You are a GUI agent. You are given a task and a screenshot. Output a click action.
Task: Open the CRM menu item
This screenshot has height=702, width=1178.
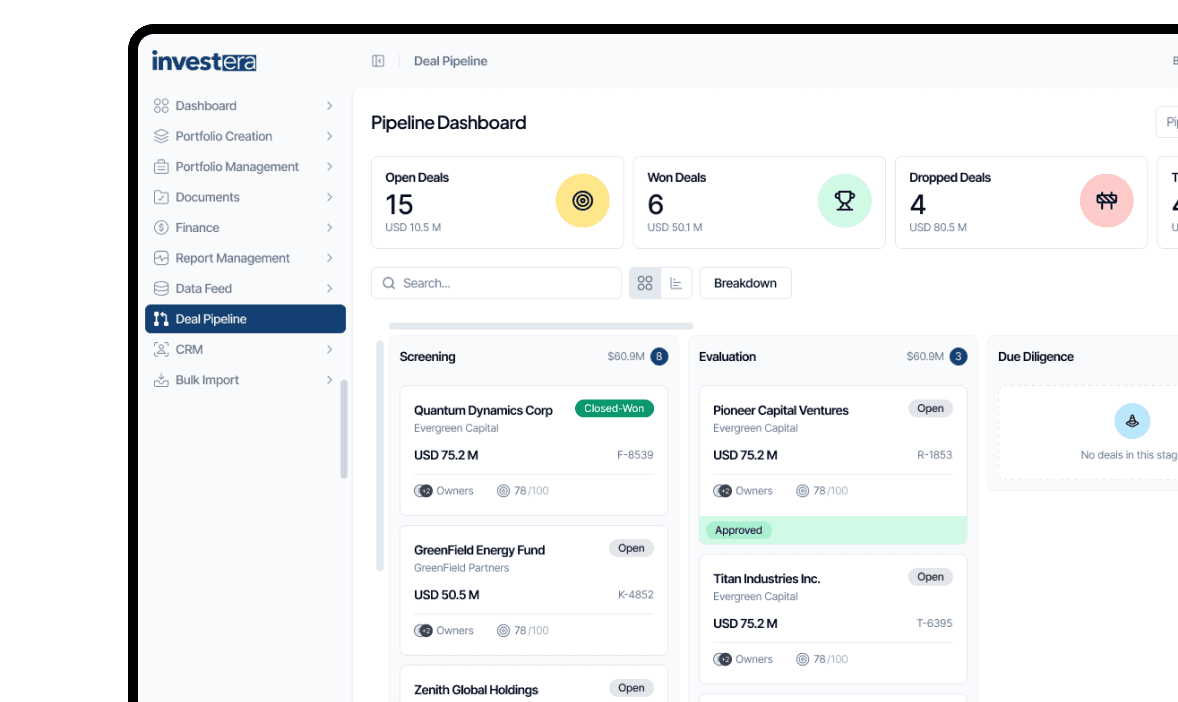[245, 349]
